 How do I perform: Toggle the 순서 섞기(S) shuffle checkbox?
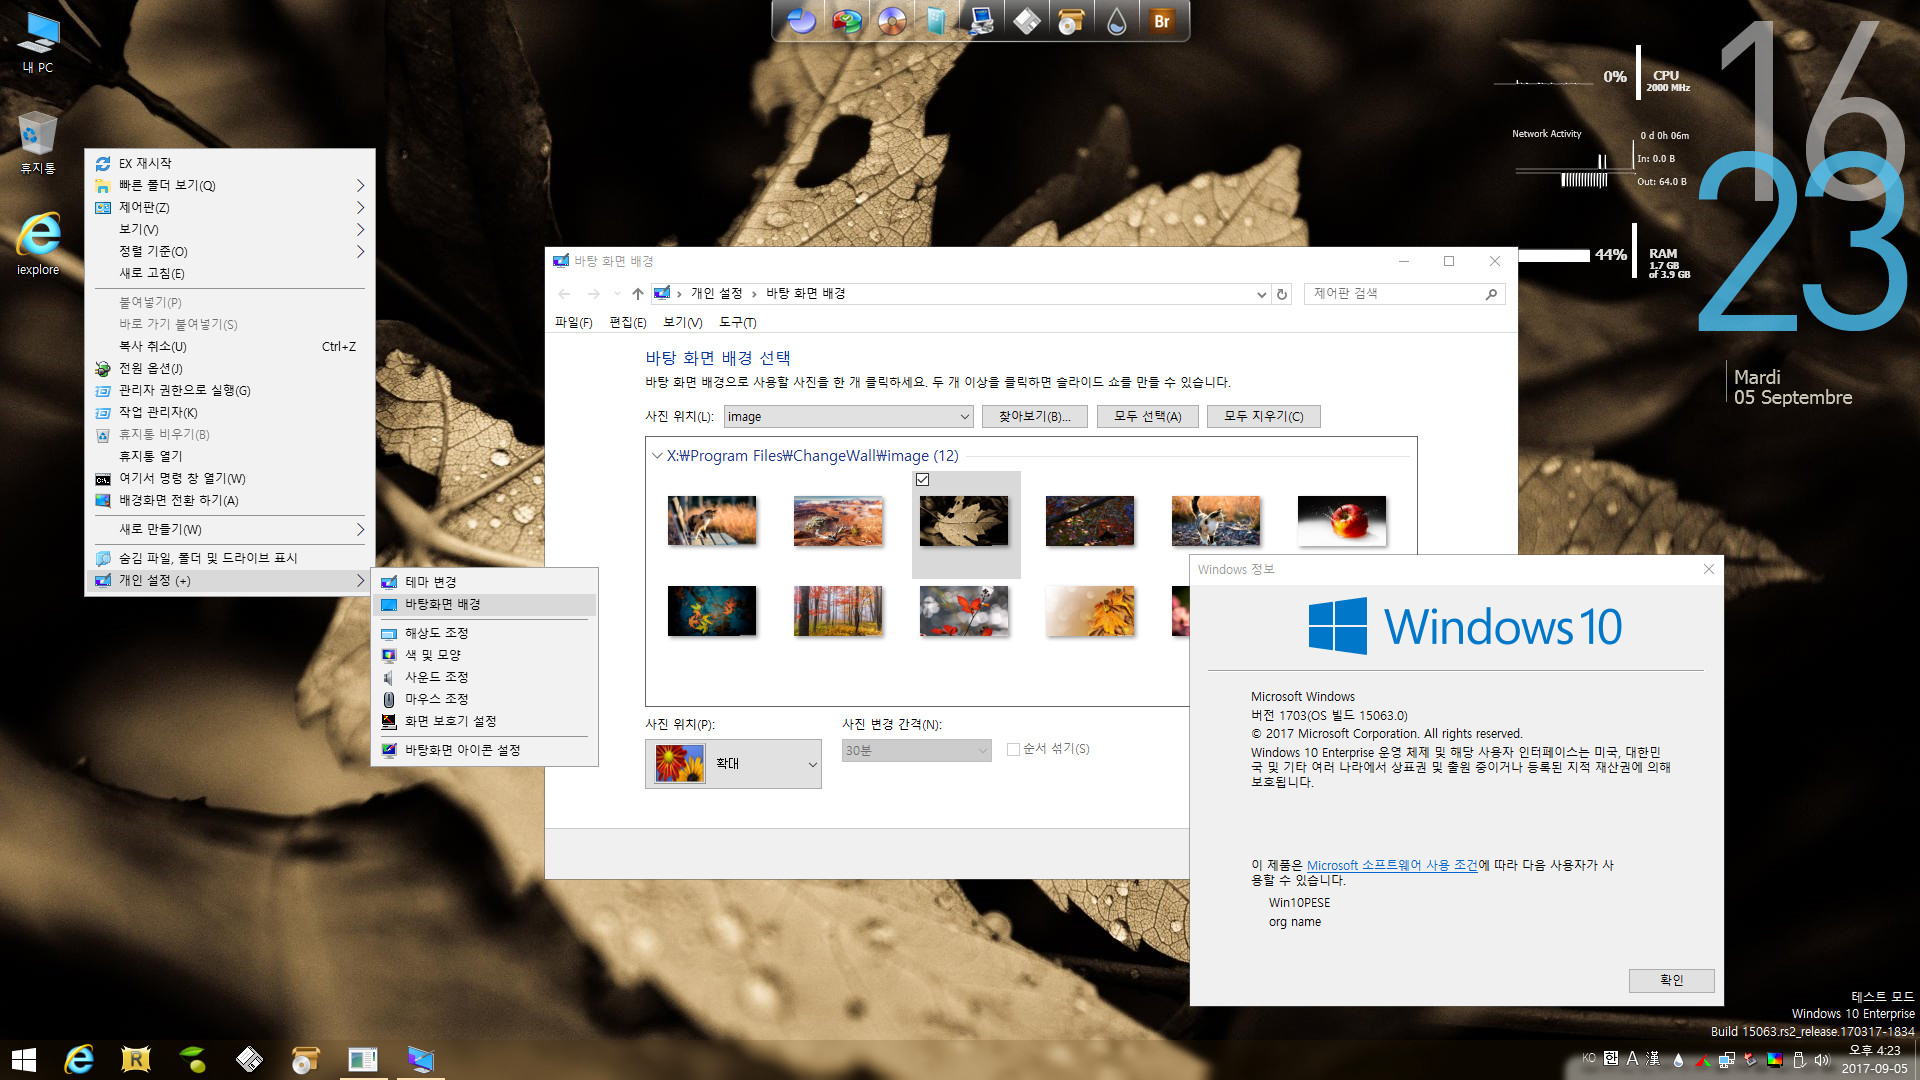[1013, 749]
